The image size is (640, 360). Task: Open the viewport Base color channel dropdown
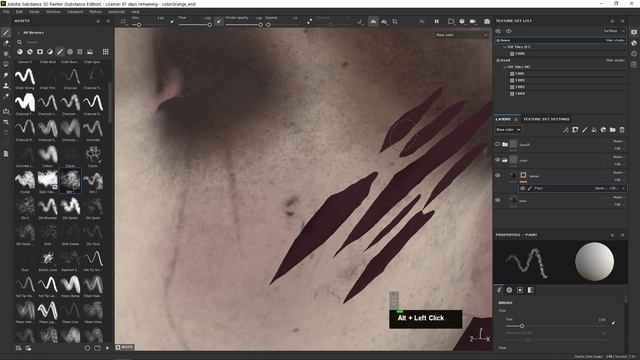click(461, 35)
